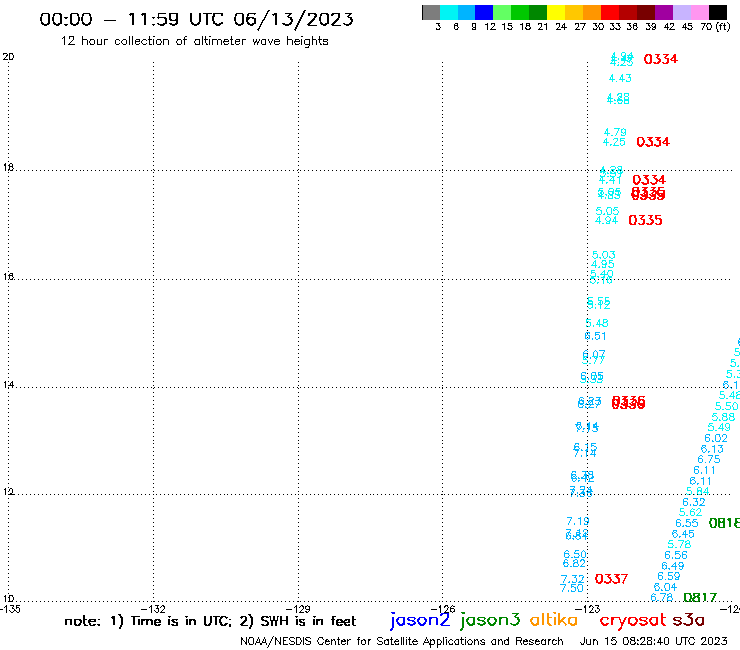Click the green time stamp '0817'

[x=700, y=598]
